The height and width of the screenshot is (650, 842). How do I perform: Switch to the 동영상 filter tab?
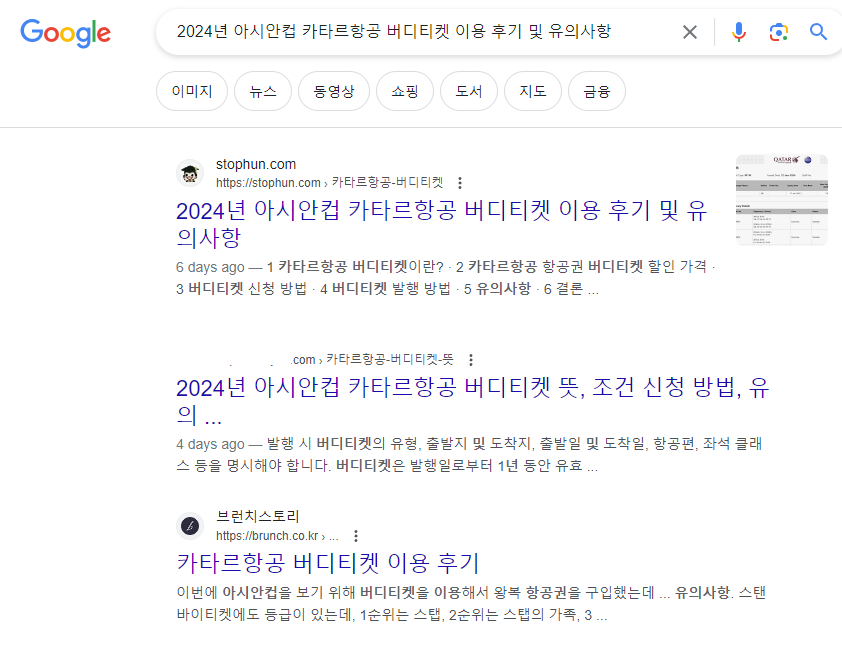pos(333,91)
